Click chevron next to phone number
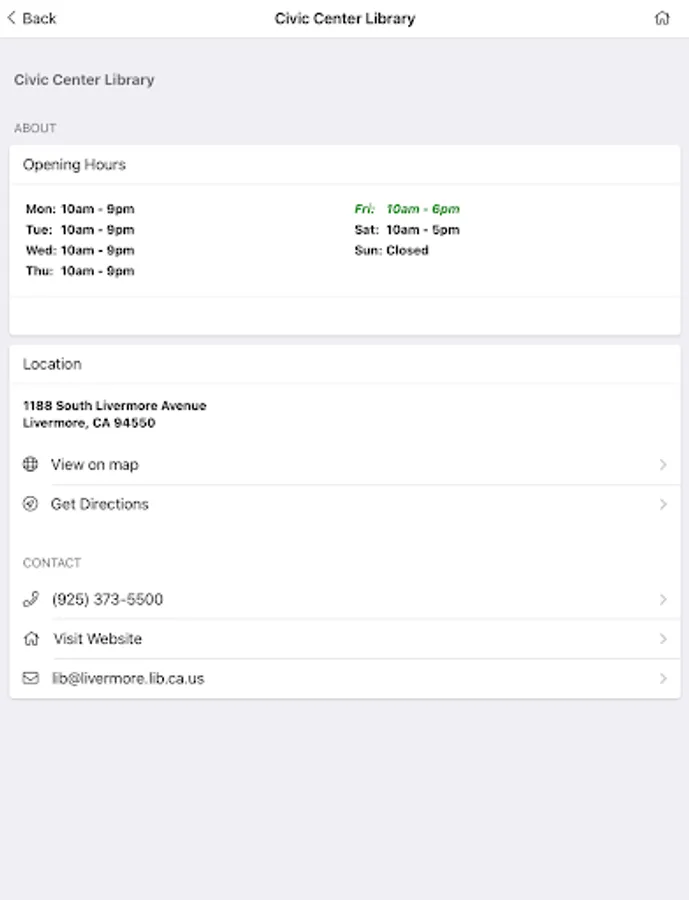The image size is (689, 900). pyautogui.click(x=663, y=599)
